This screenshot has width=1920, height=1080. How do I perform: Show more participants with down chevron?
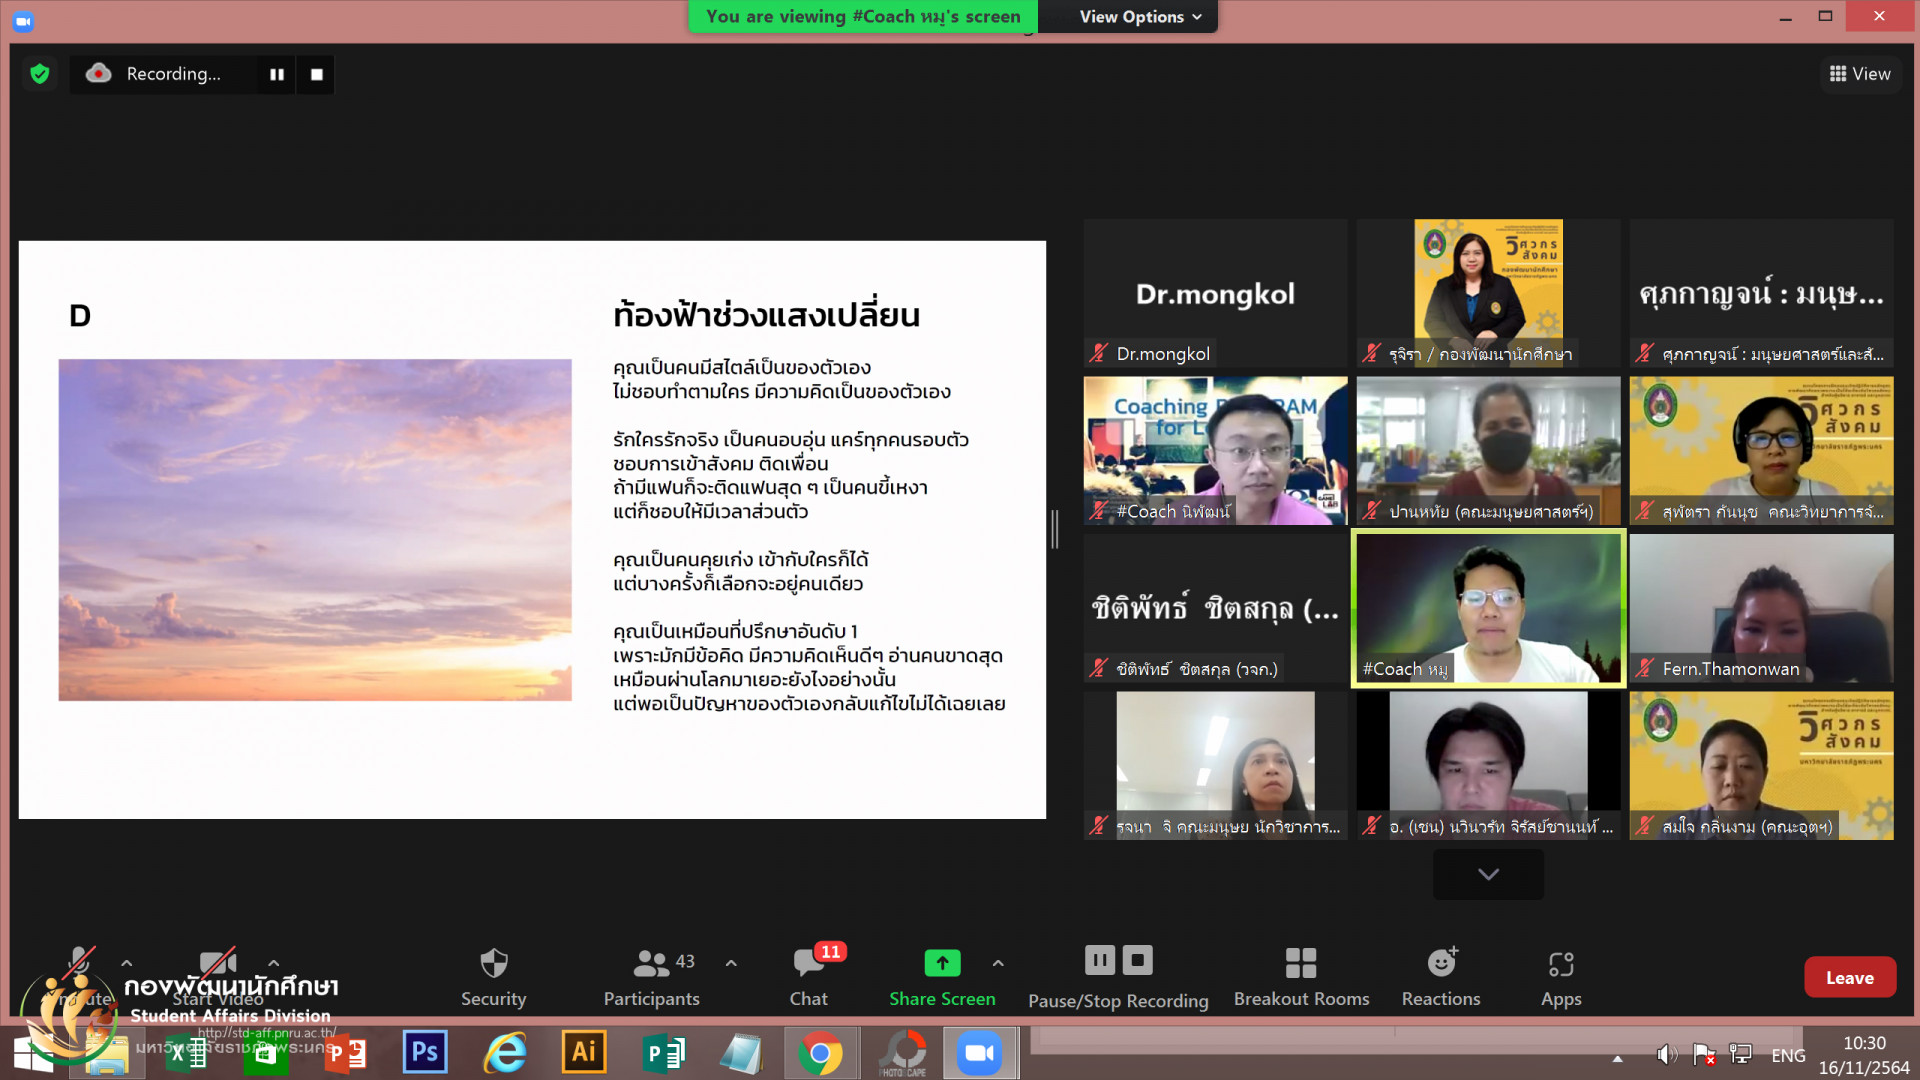coord(1488,874)
